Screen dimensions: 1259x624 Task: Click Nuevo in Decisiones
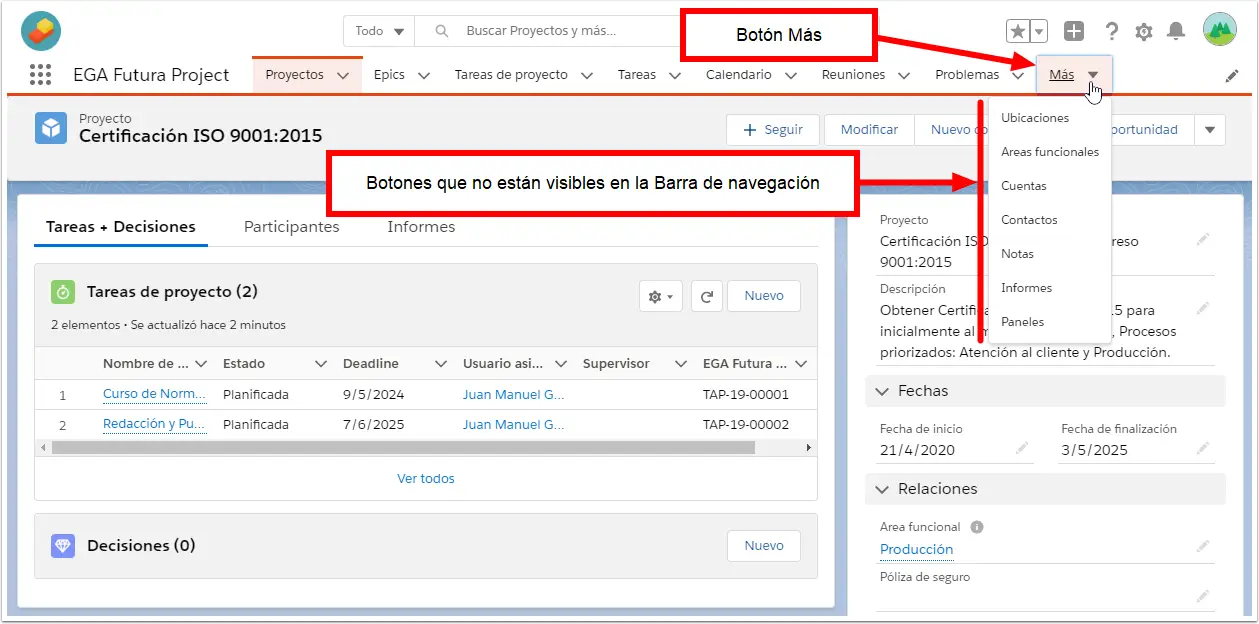pyautogui.click(x=764, y=545)
